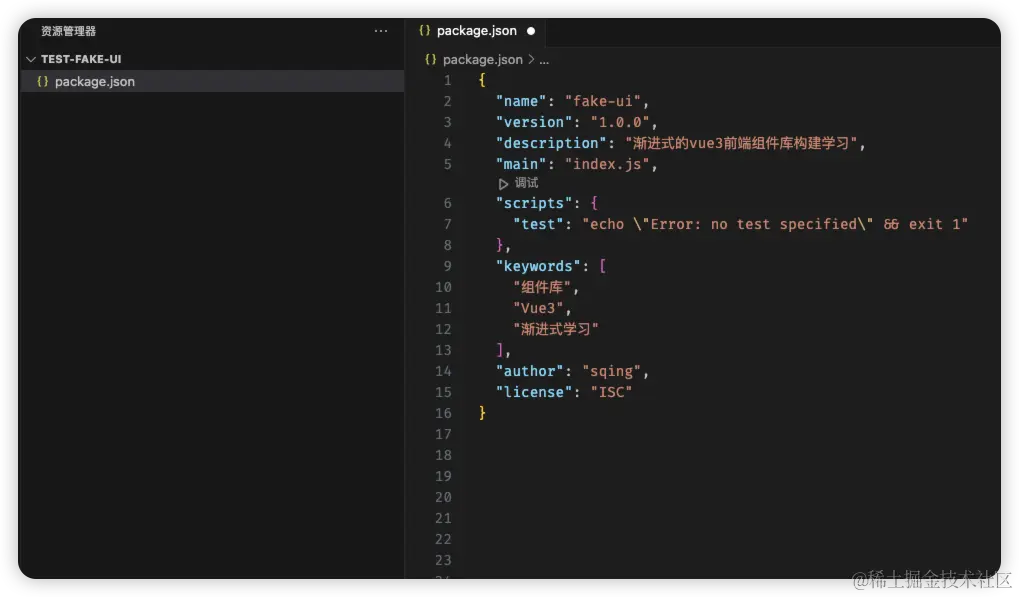Viewport: 1019px width, 597px height.
Task: Click the "ISC" license value
Action: pyautogui.click(x=611, y=392)
